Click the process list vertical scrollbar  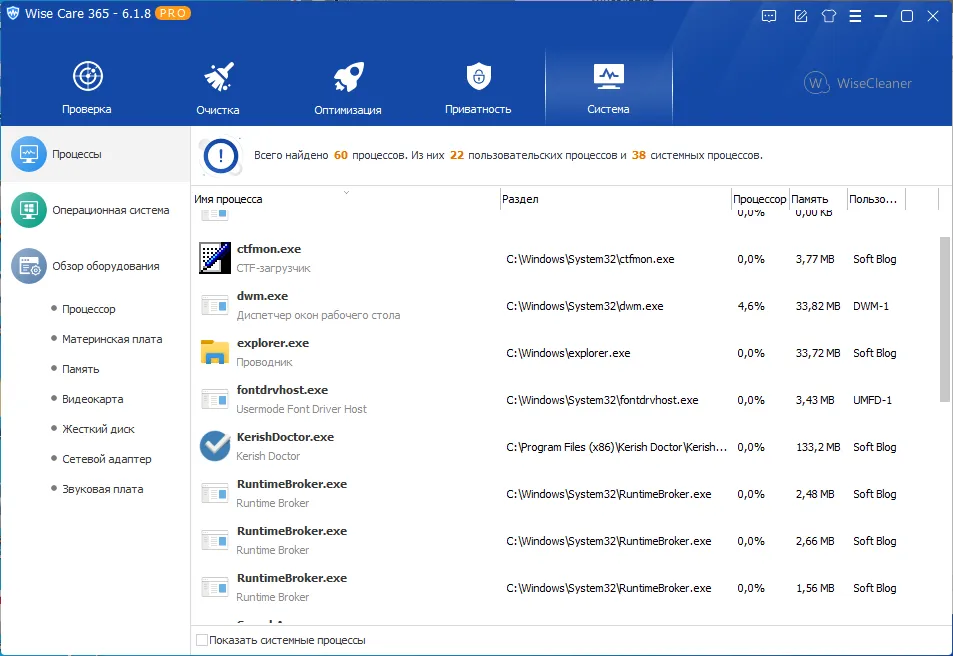tap(944, 319)
